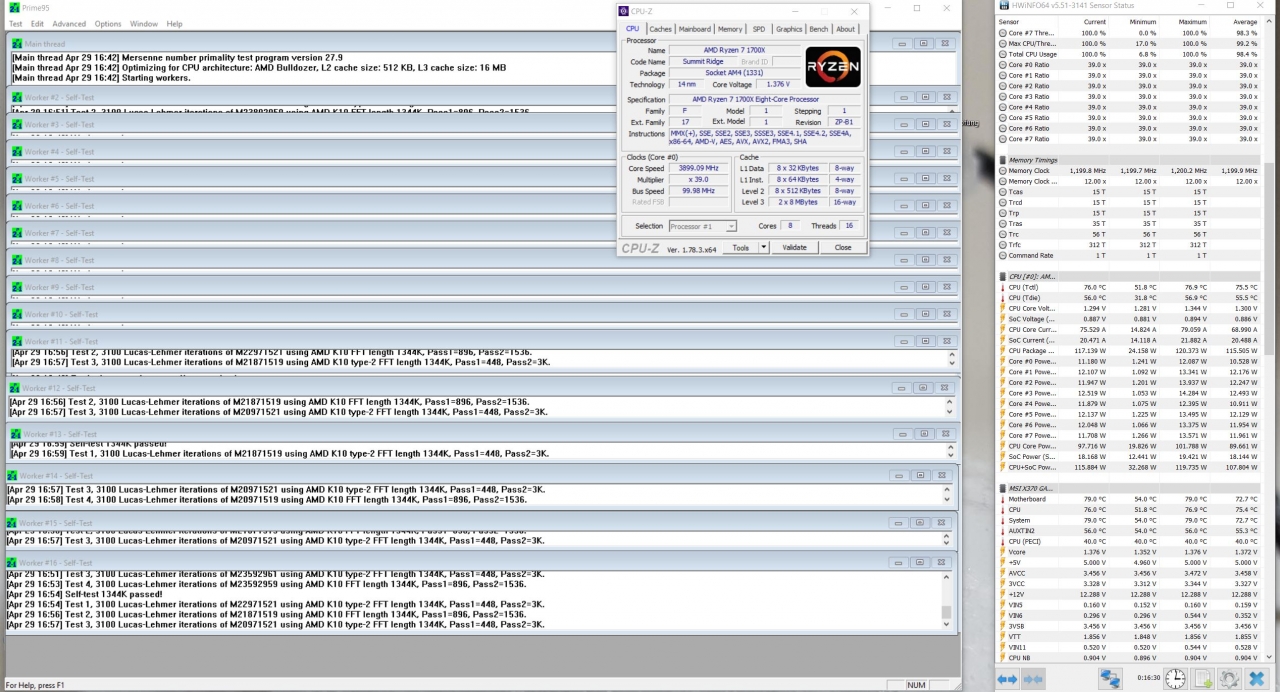Screen dimensions: 1280x692
Task: Click the Ryzen logo in CPU-Z
Action: (833, 66)
